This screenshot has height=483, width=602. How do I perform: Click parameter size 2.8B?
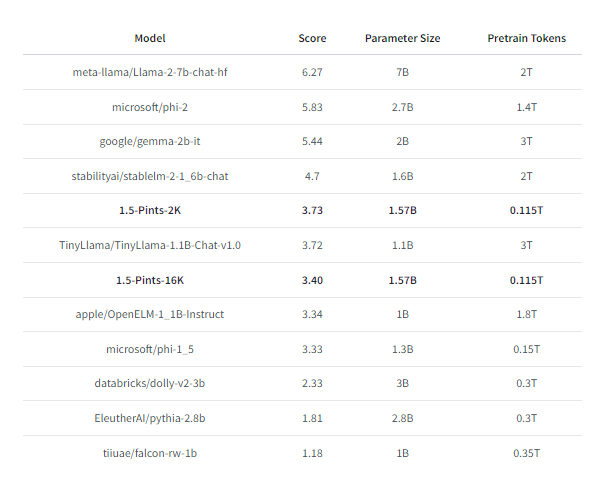click(x=402, y=418)
